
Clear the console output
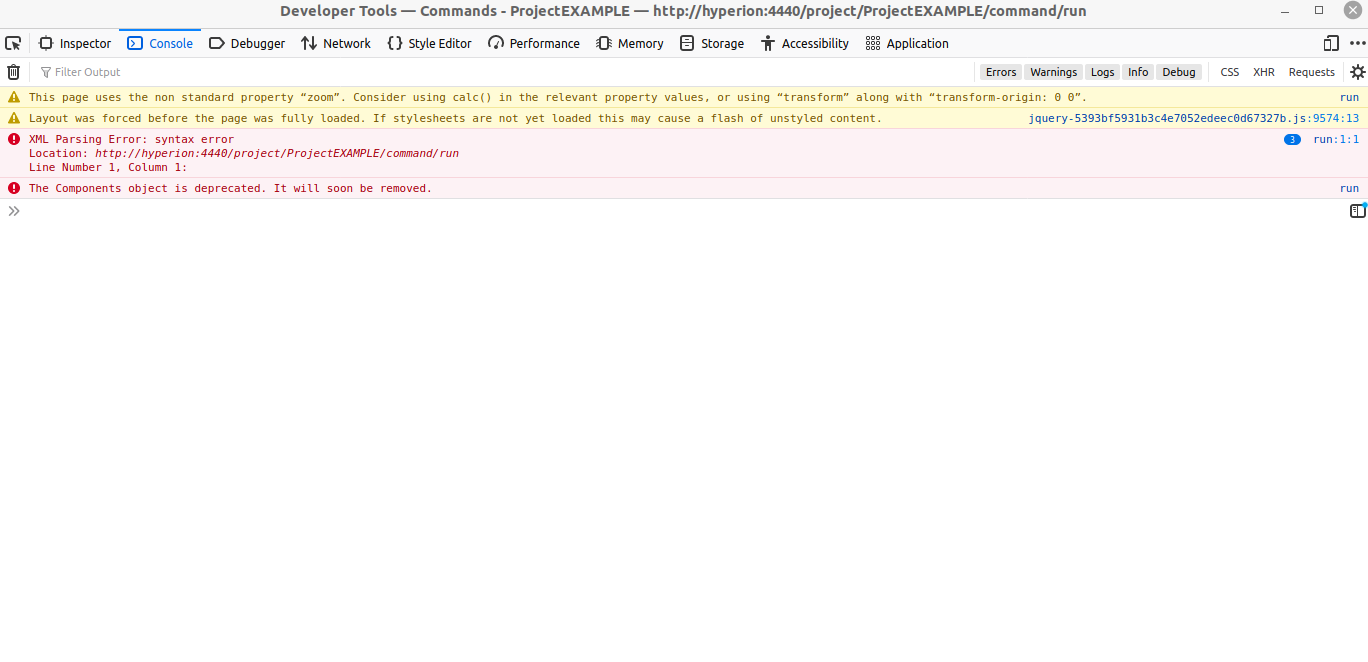pos(13,71)
